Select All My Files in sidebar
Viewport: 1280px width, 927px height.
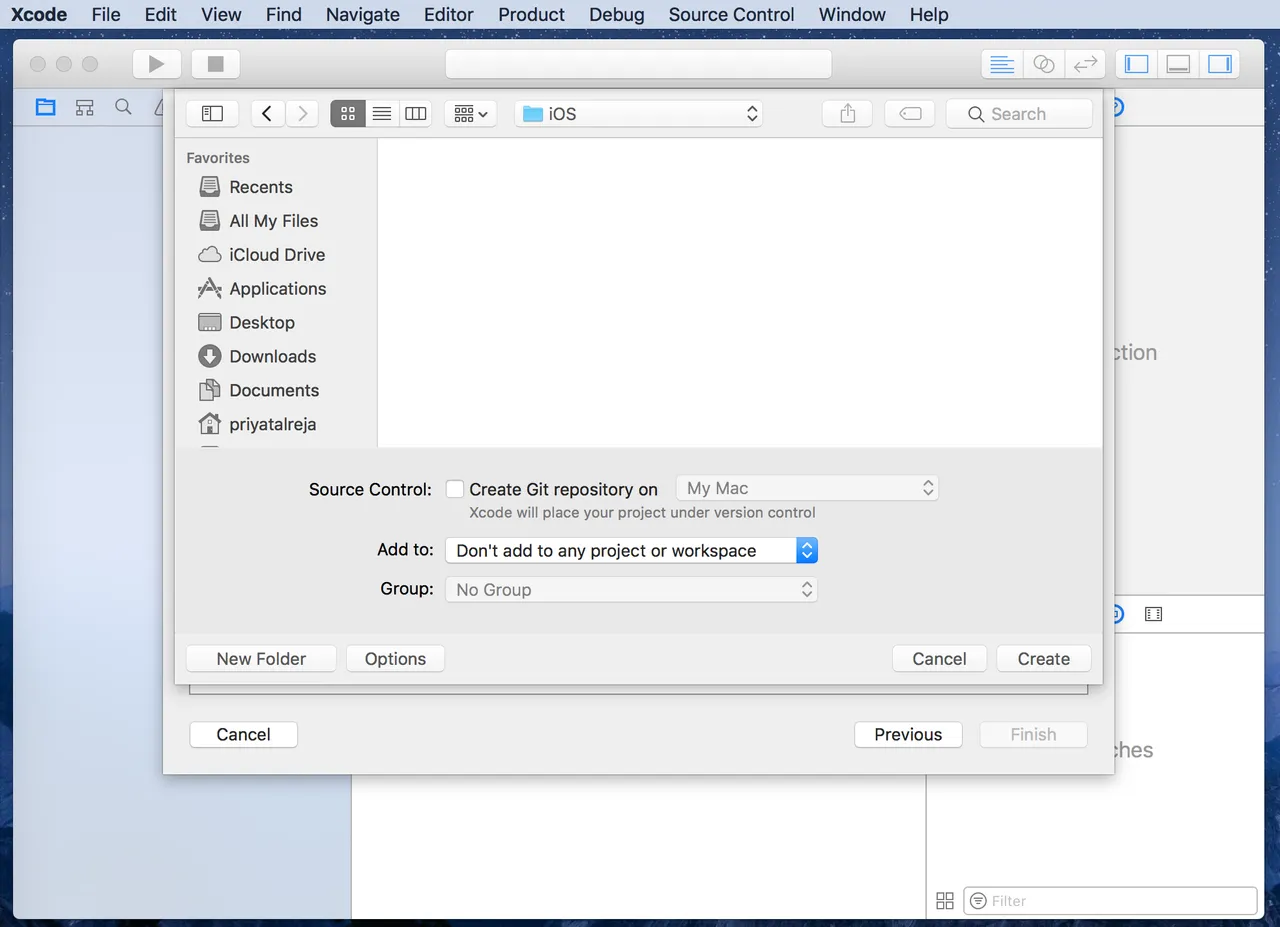point(259,221)
